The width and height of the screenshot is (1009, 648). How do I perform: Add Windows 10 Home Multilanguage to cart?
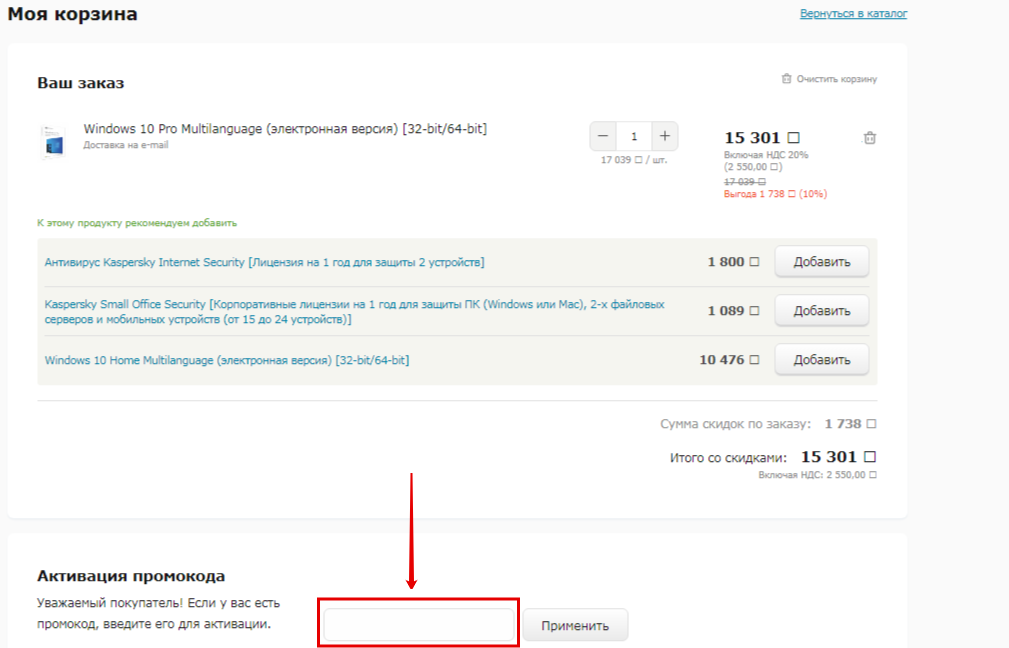pos(822,360)
